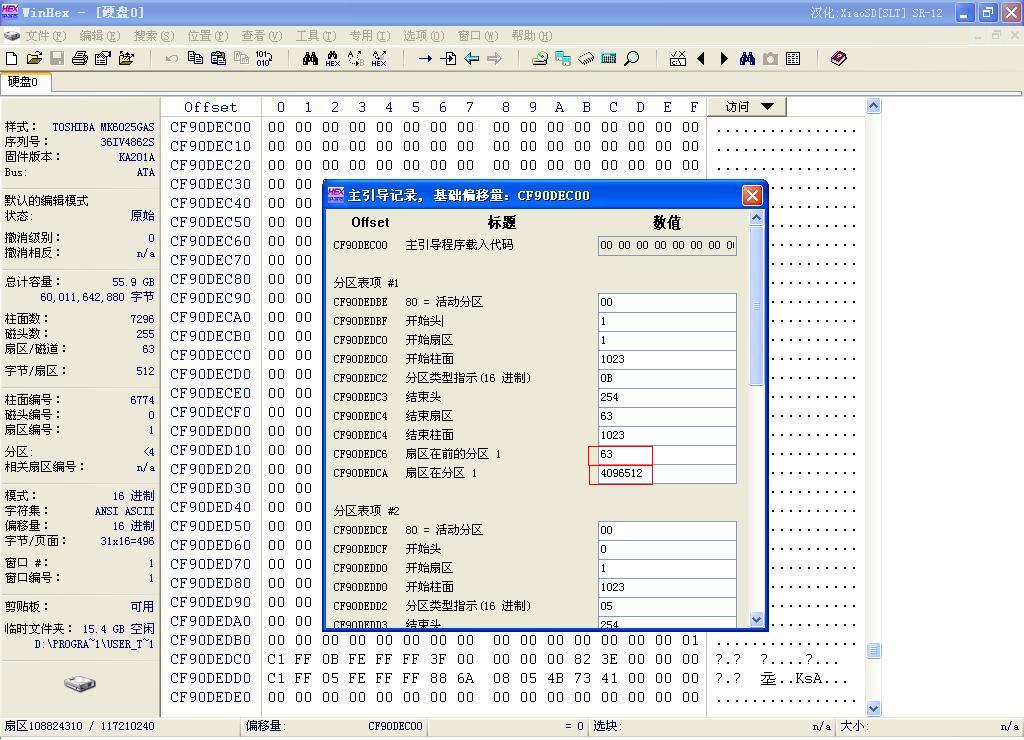Click the black left triangle navigation icon
This screenshot has height=740, width=1024.
click(701, 59)
